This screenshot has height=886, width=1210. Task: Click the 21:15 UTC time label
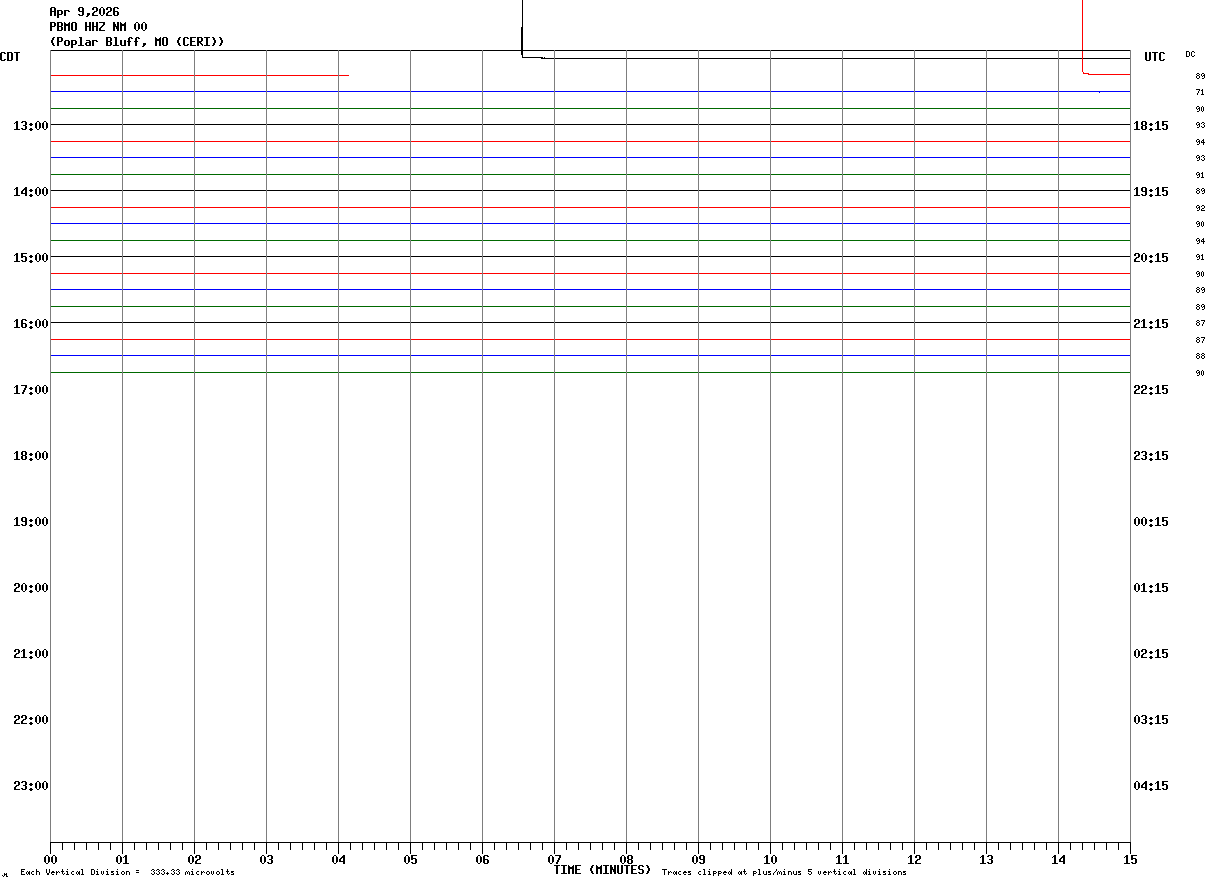1151,323
